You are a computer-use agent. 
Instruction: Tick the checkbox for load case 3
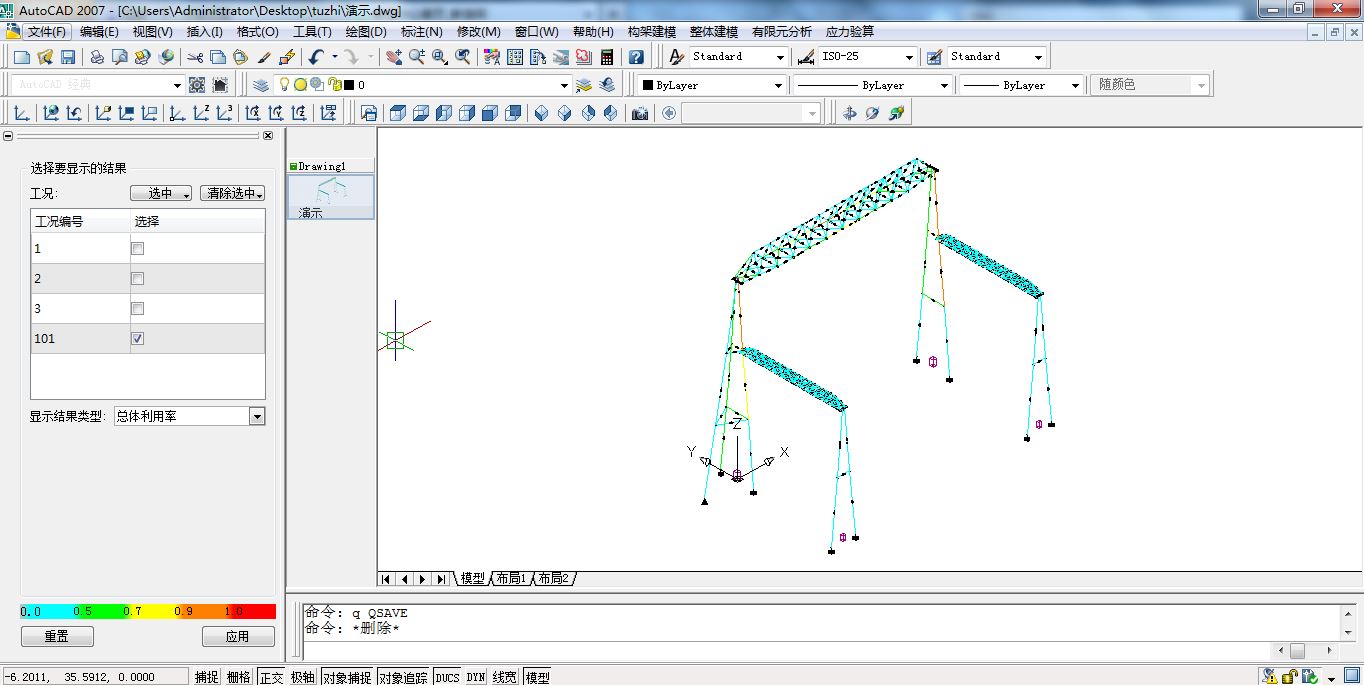coord(138,309)
